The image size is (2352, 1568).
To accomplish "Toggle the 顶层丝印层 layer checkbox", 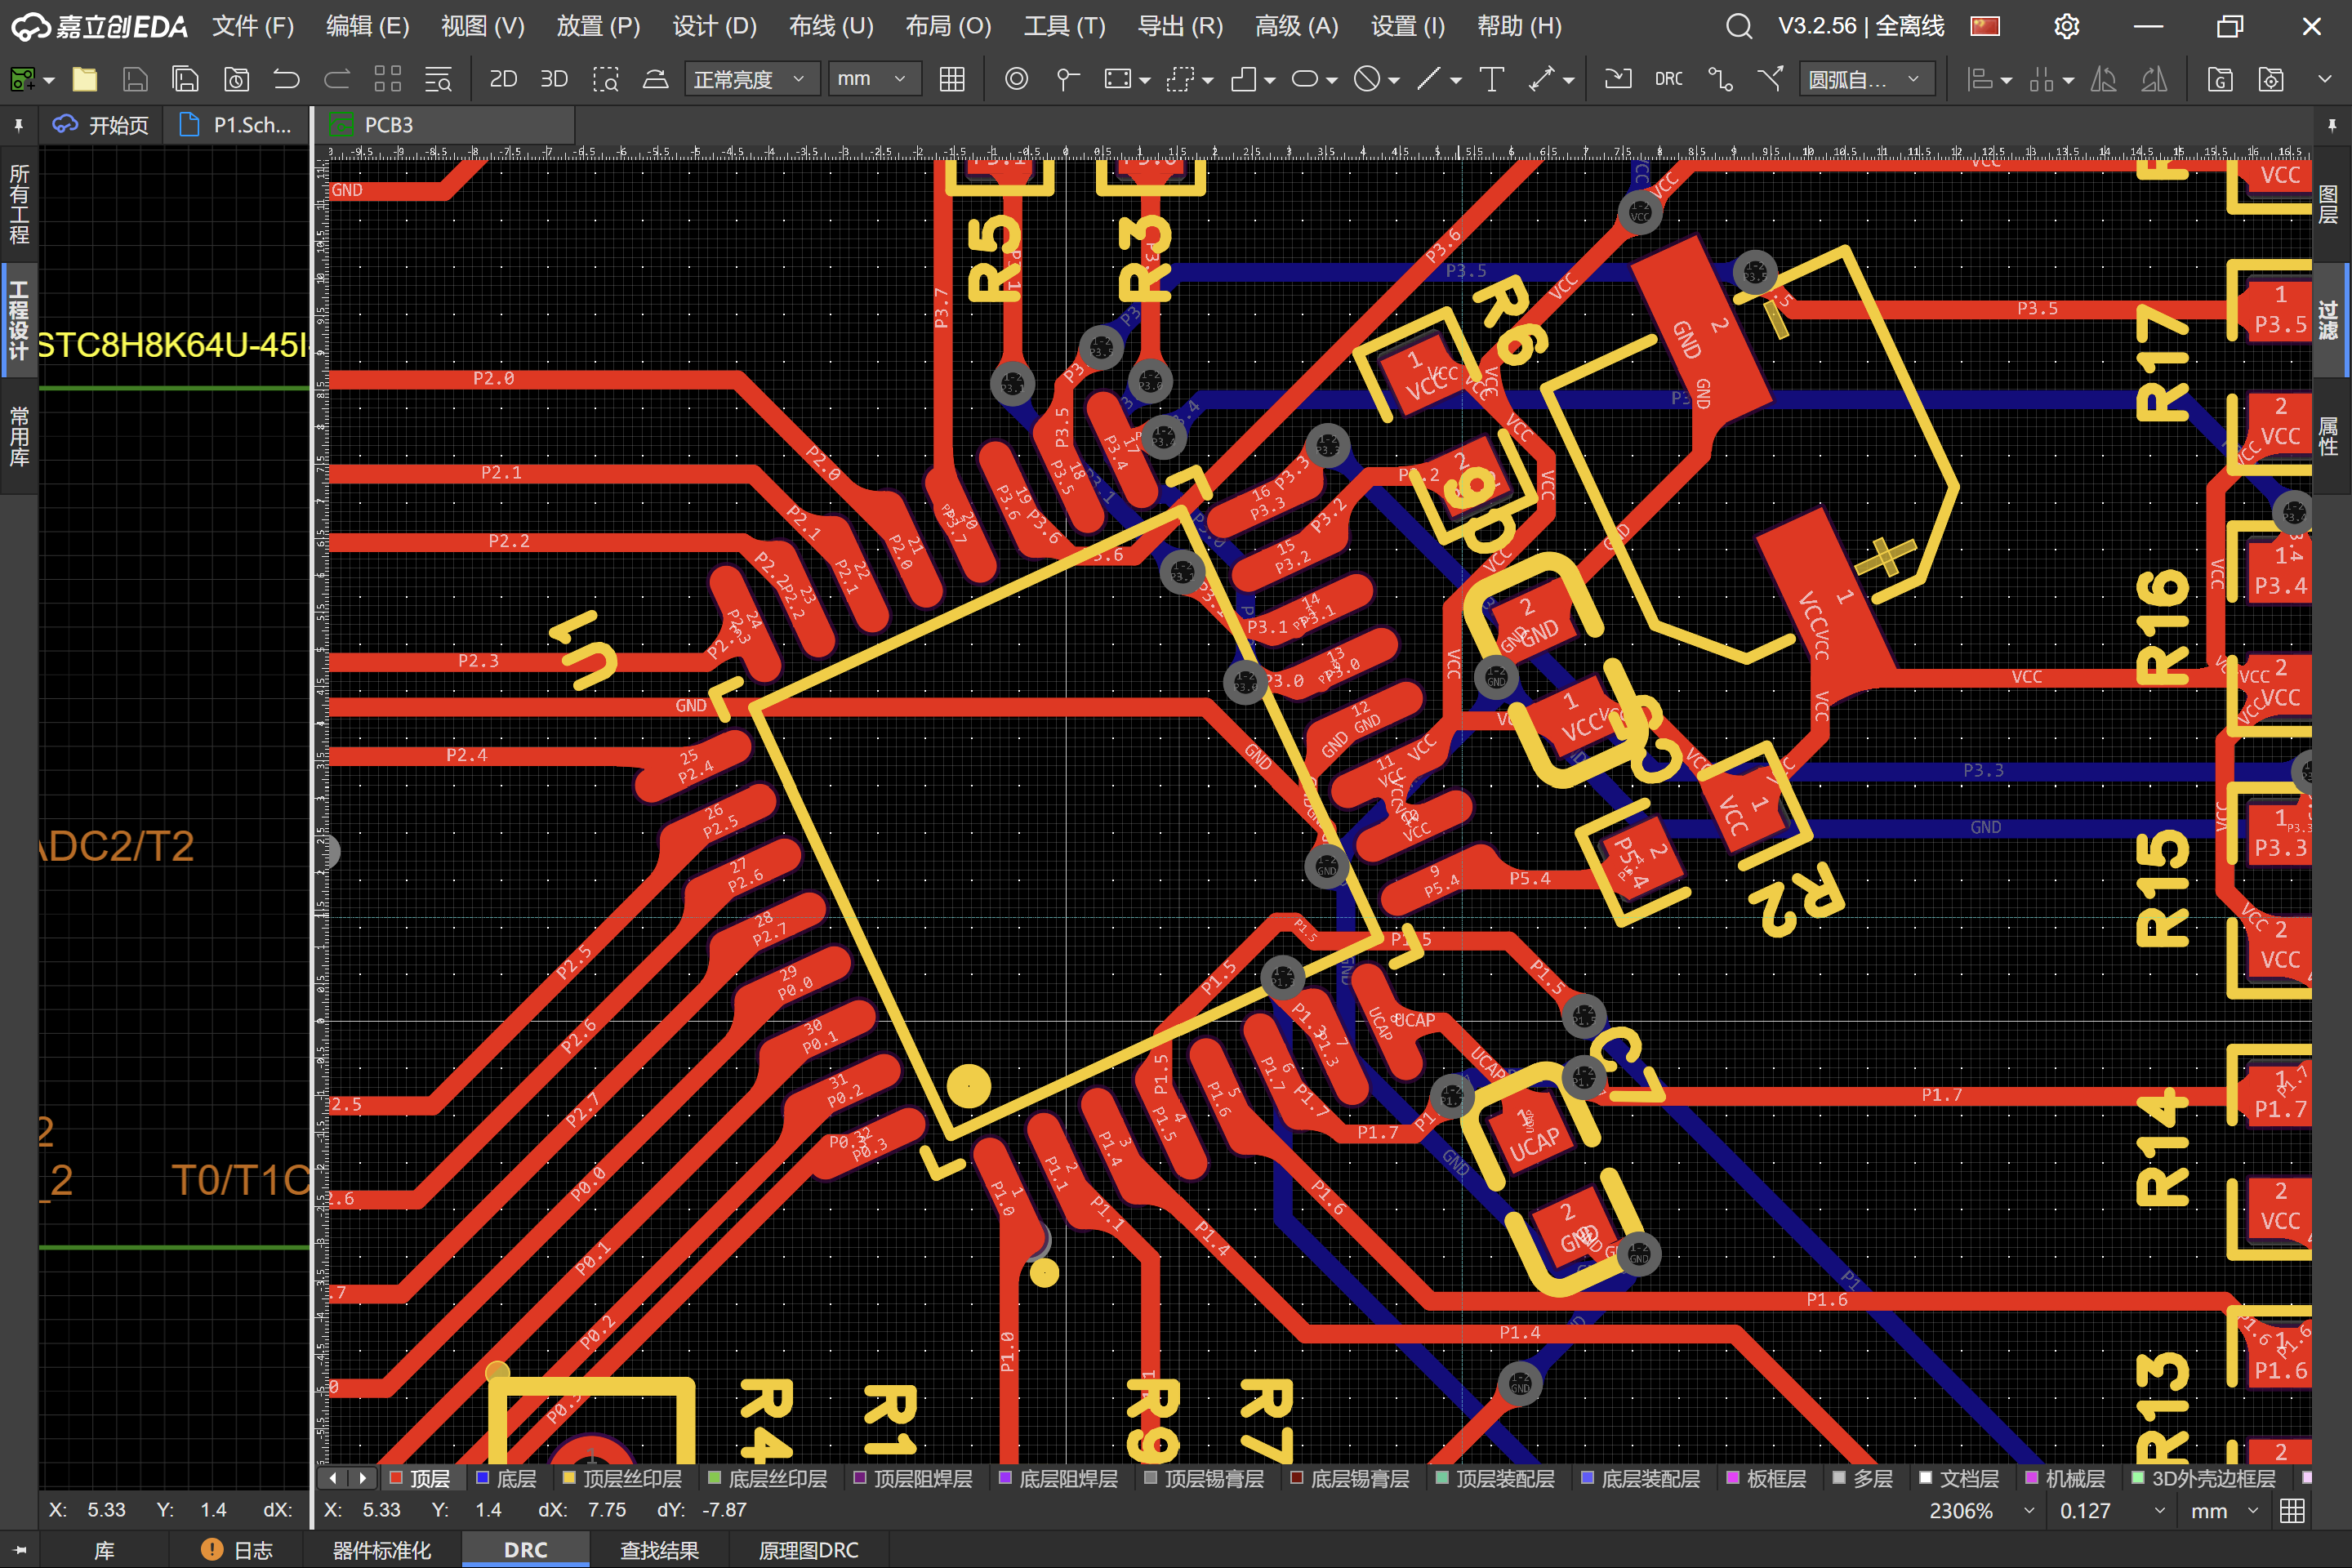I will (570, 1478).
